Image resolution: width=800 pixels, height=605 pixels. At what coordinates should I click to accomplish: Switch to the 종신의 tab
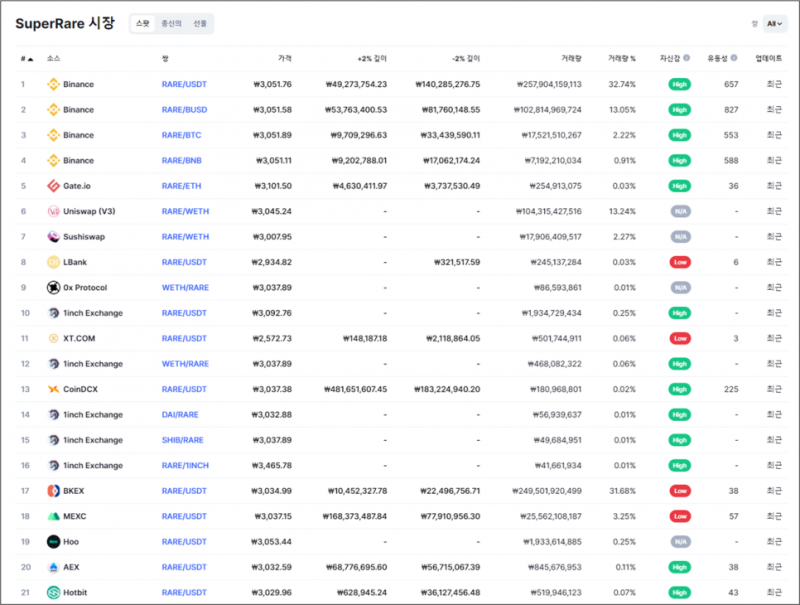point(171,23)
